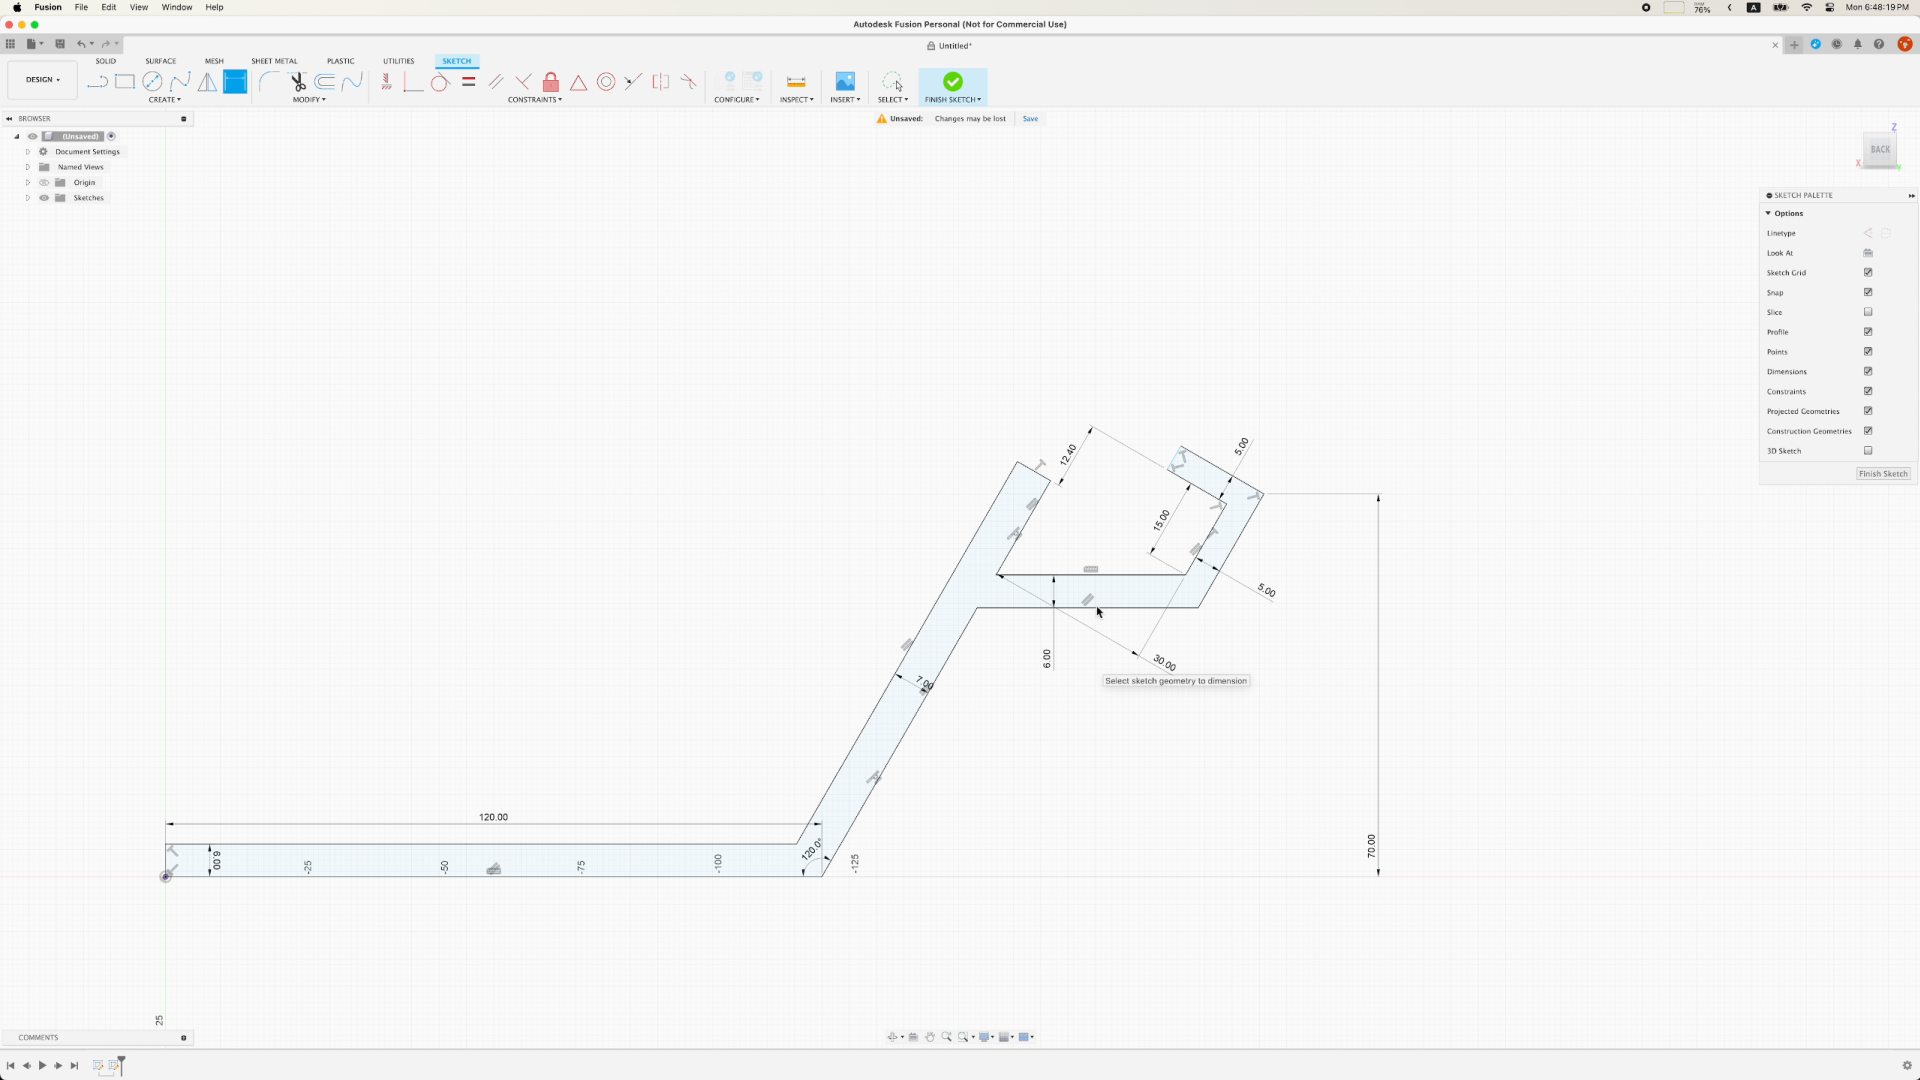Viewport: 1920px width, 1080px height.
Task: Switch to the SURFACE tab
Action: coord(160,61)
